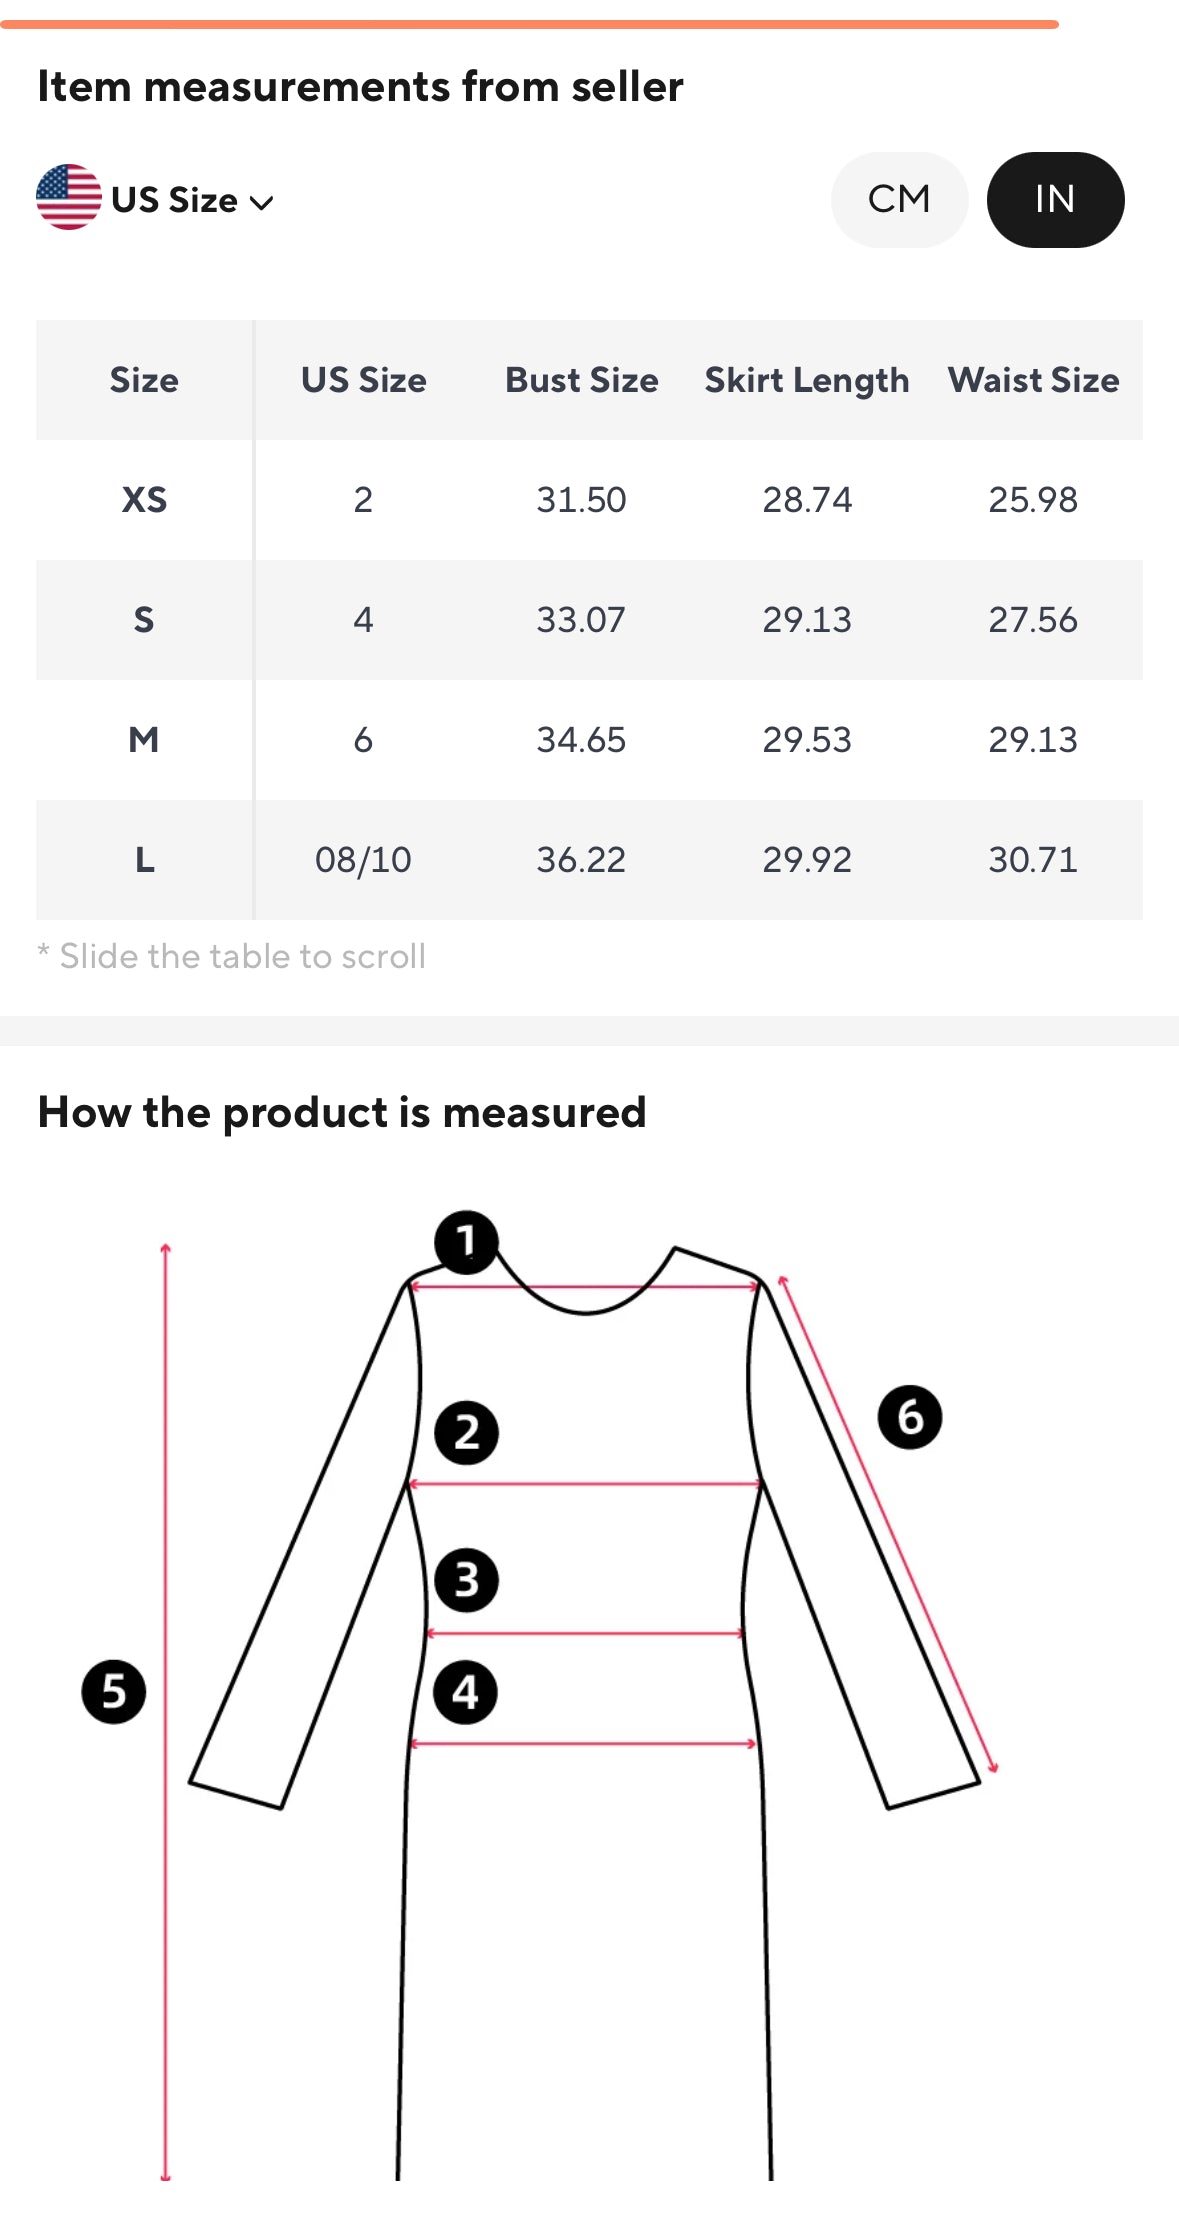Switch units to CM

(x=899, y=199)
